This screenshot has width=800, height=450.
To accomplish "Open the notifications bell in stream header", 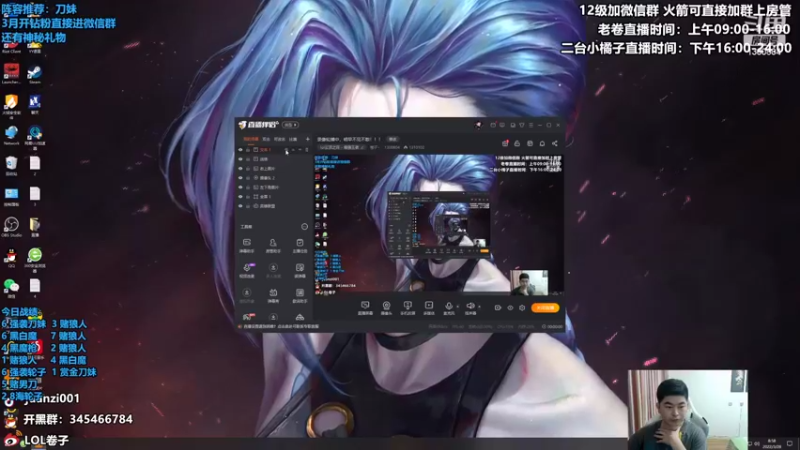I will 542,143.
